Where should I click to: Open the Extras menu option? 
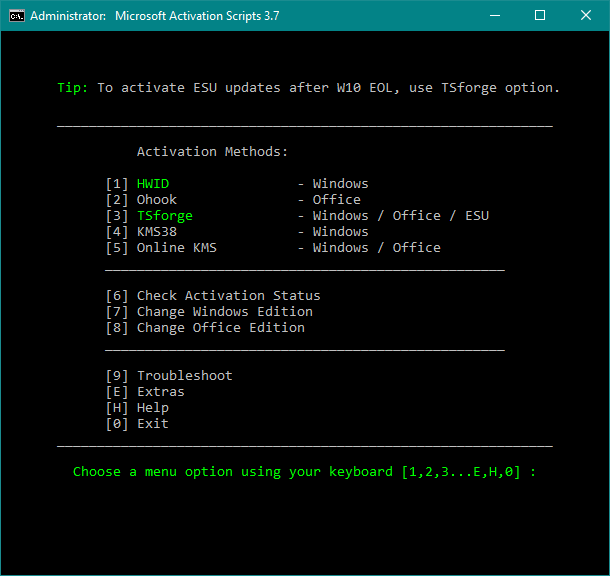(x=160, y=392)
